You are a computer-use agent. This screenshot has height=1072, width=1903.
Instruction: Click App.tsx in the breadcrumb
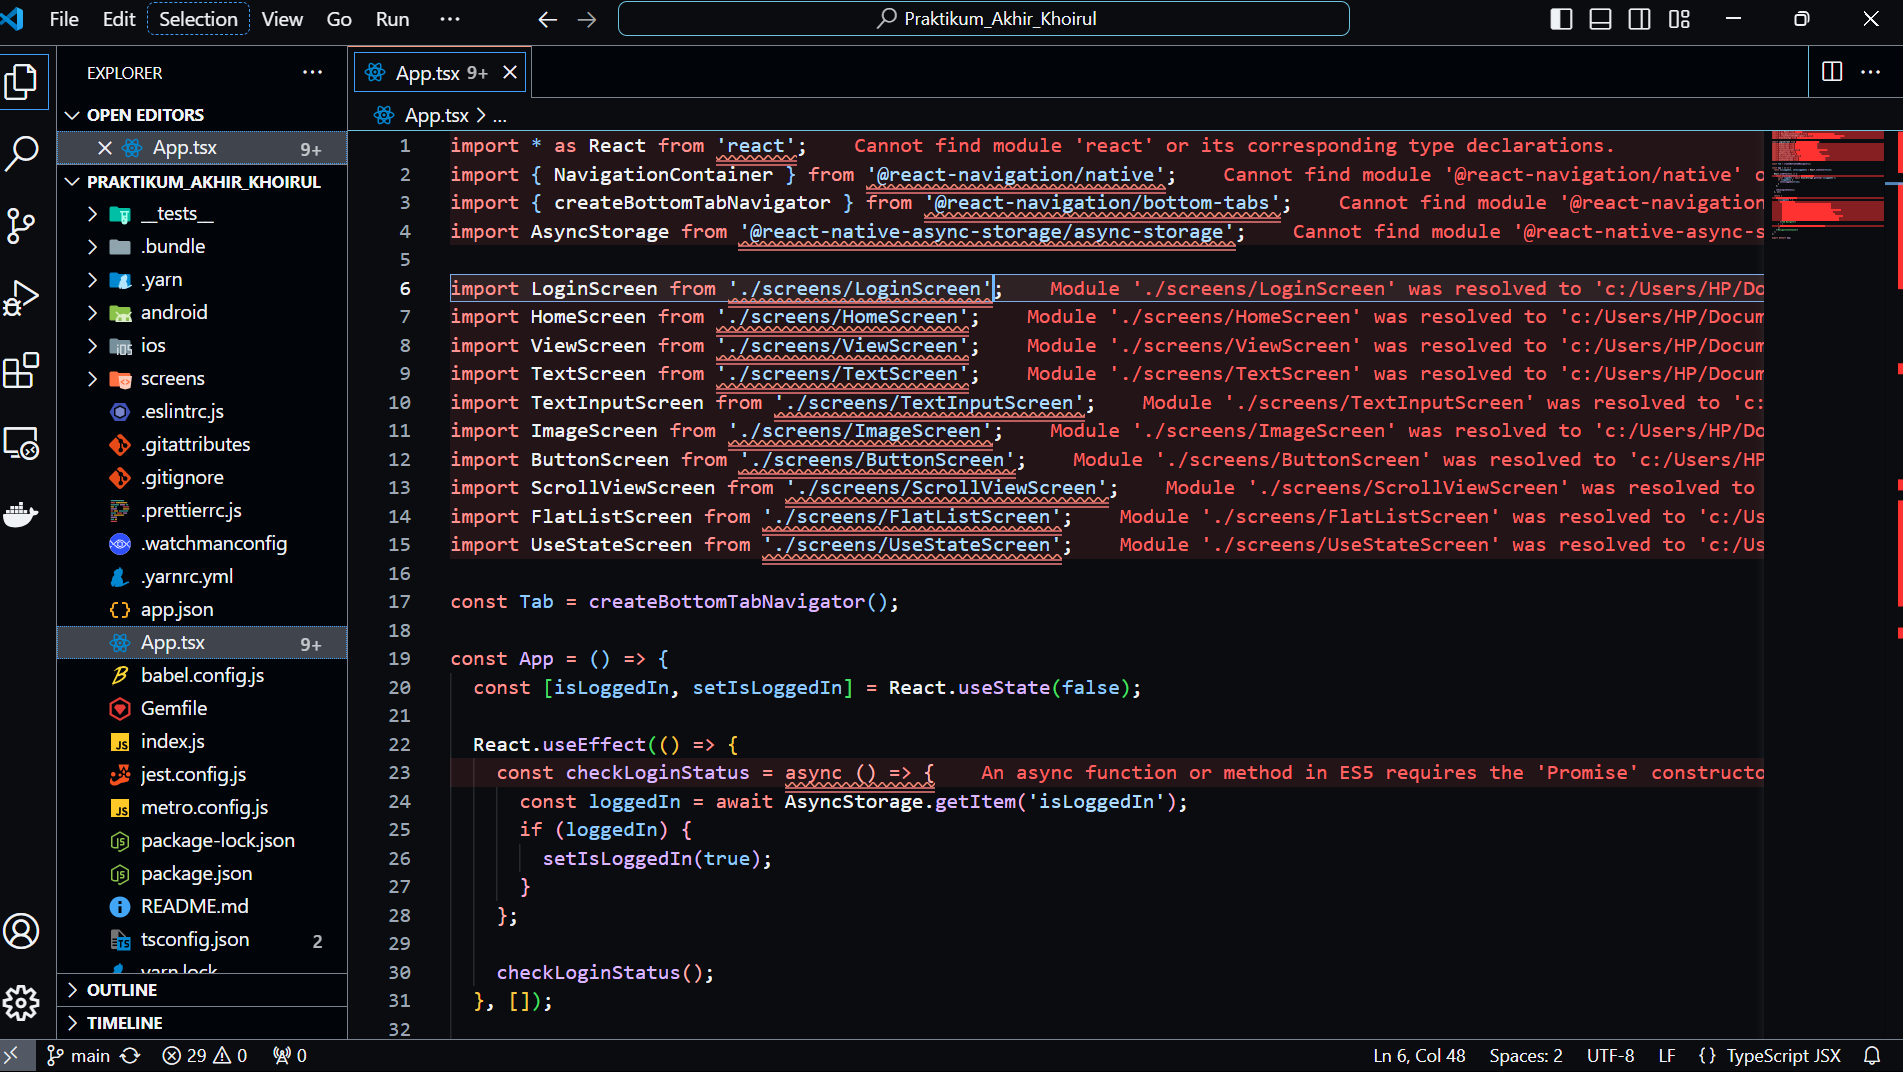(x=436, y=115)
